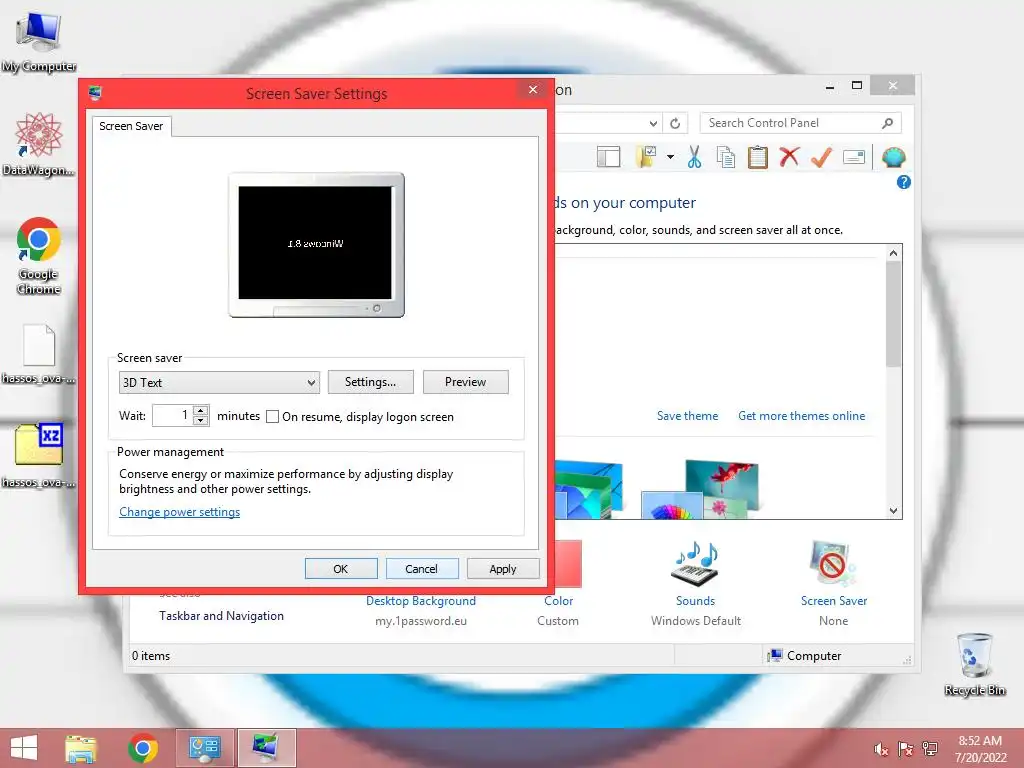
Task: Expand the address bar history dropdown
Action: tap(653, 123)
